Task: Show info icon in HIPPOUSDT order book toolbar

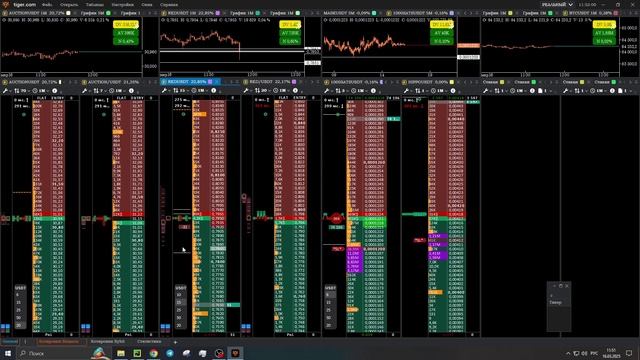Action: (453, 91)
